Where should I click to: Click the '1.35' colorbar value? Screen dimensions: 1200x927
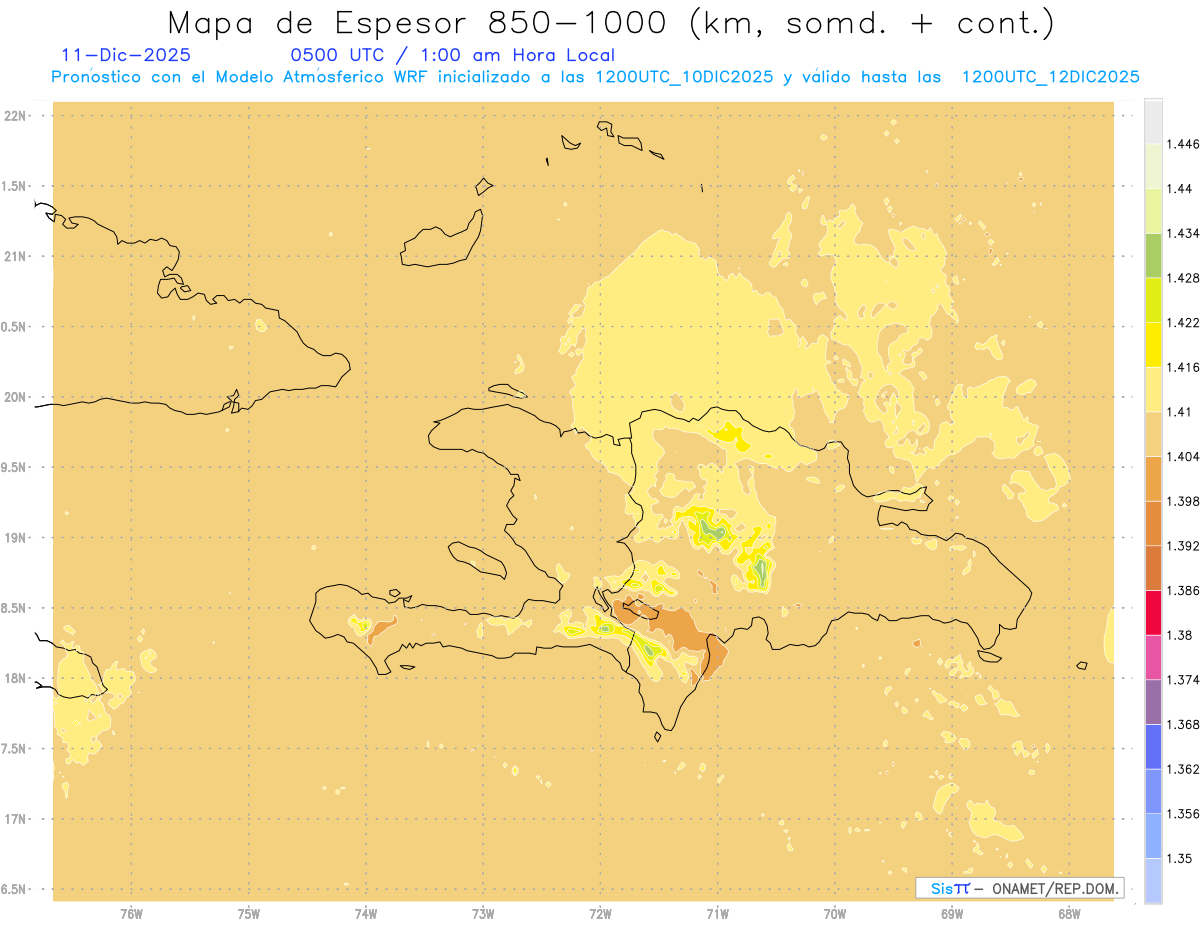point(1181,858)
